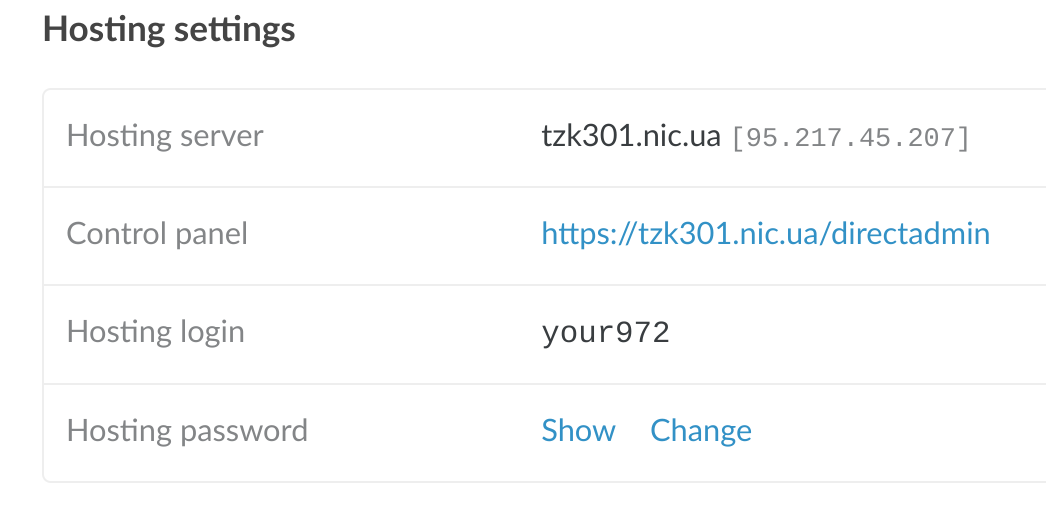The height and width of the screenshot is (511, 1046).
Task: Click the black tzk301.nic.ua server hostname
Action: coord(631,136)
